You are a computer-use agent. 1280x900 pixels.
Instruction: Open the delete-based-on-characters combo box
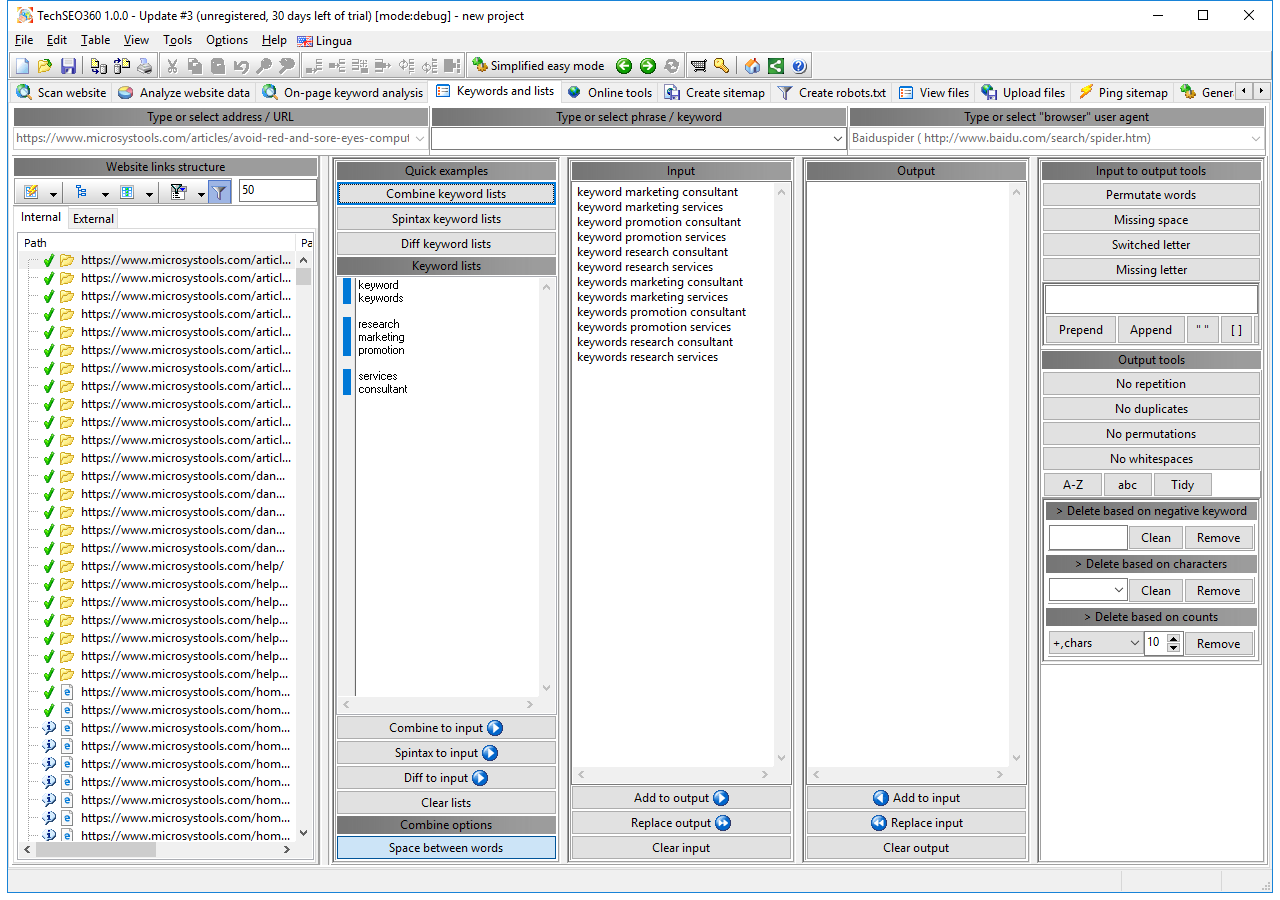(x=1087, y=591)
